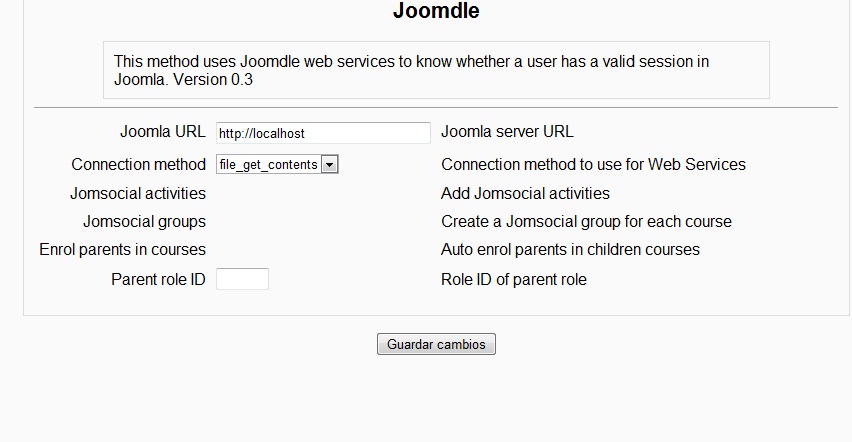Click the 'Jomsocial groups' setting label
This screenshot has height=442, width=852.
[144, 221]
